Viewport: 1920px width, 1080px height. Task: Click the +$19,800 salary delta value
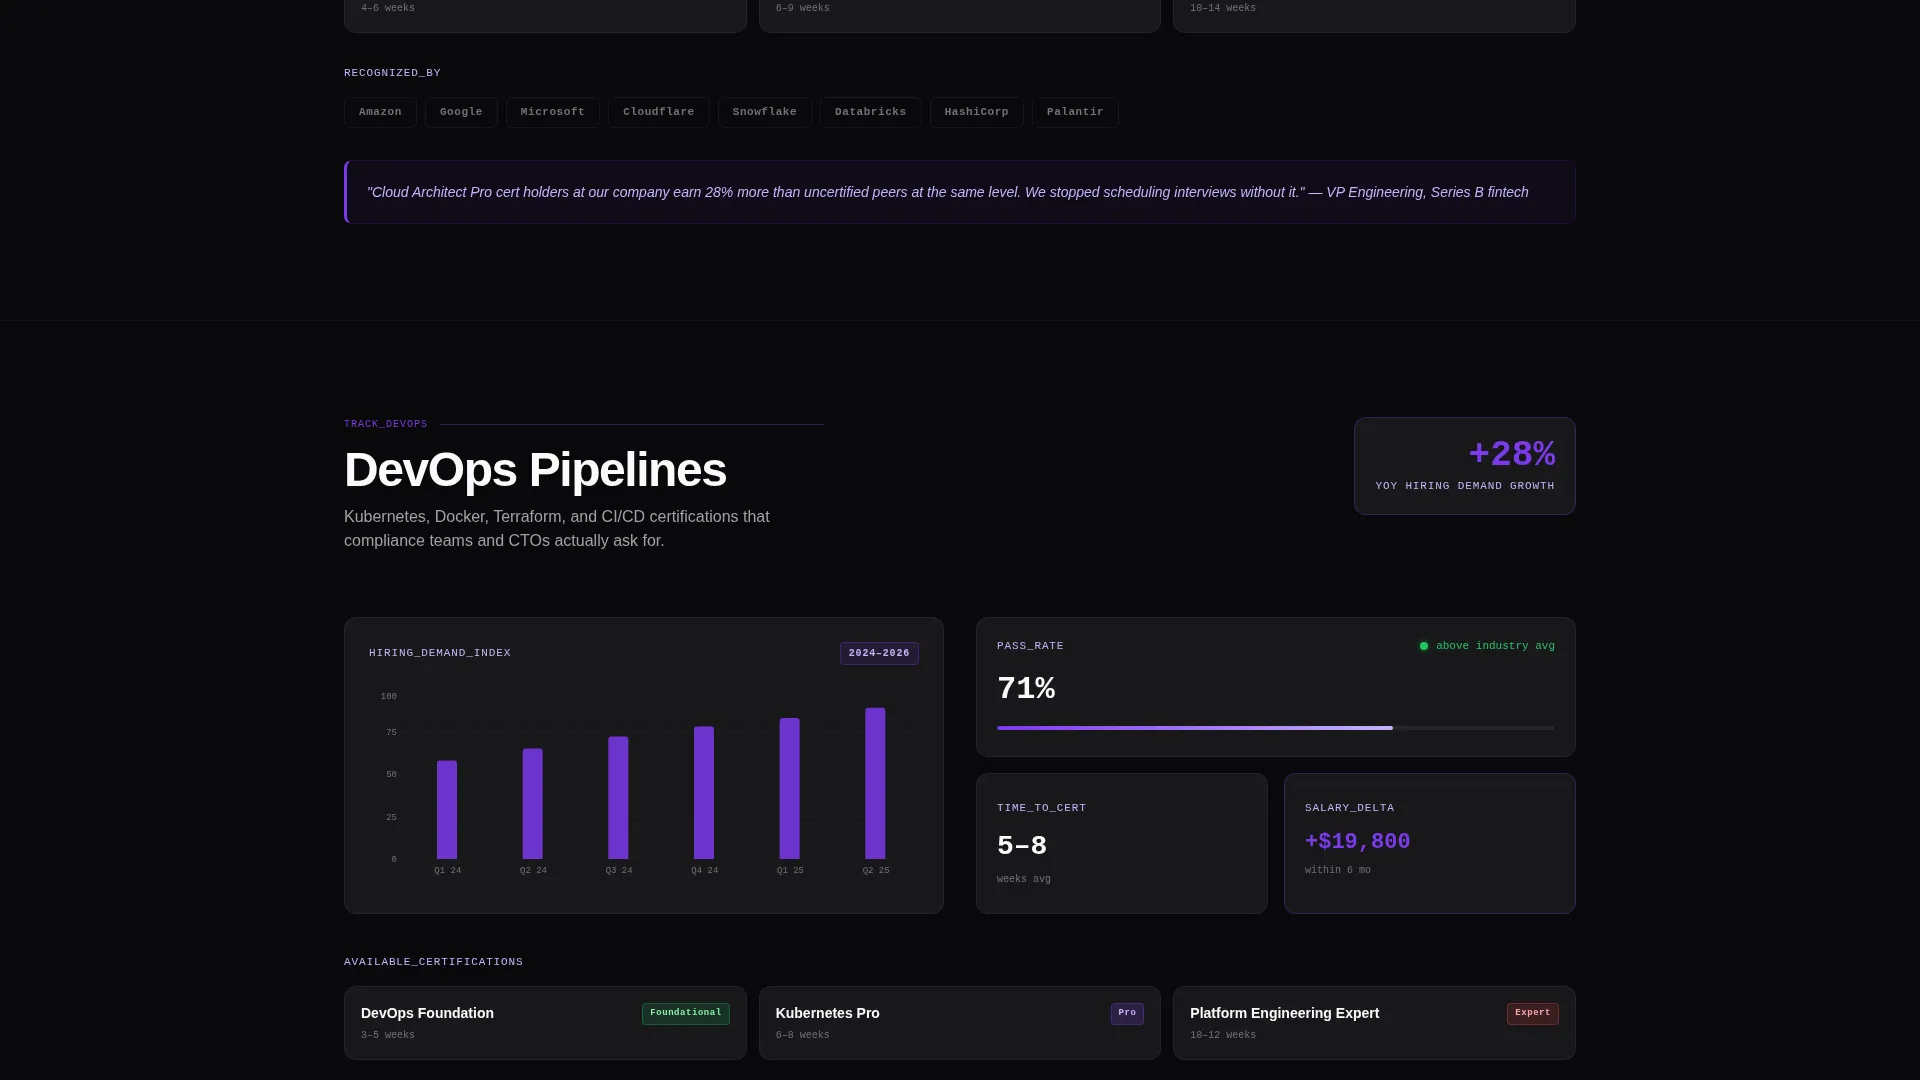(1358, 842)
